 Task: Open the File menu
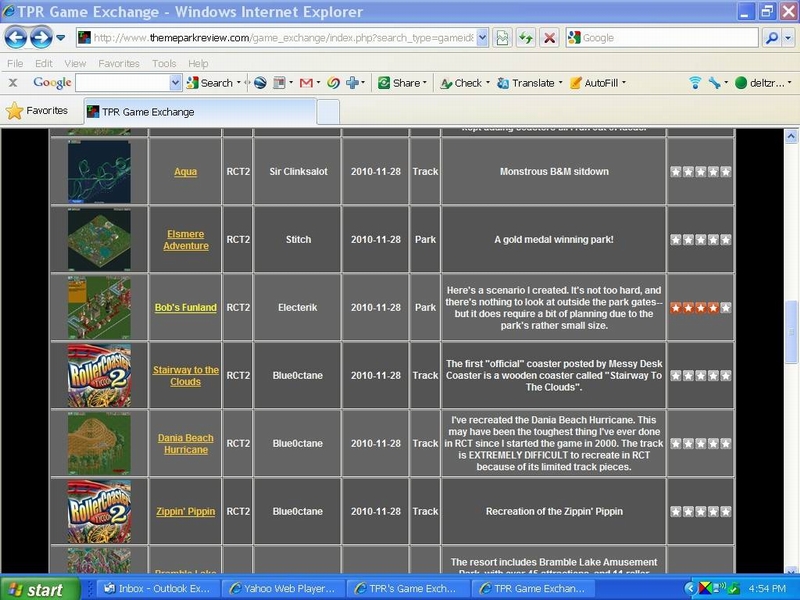pos(15,63)
